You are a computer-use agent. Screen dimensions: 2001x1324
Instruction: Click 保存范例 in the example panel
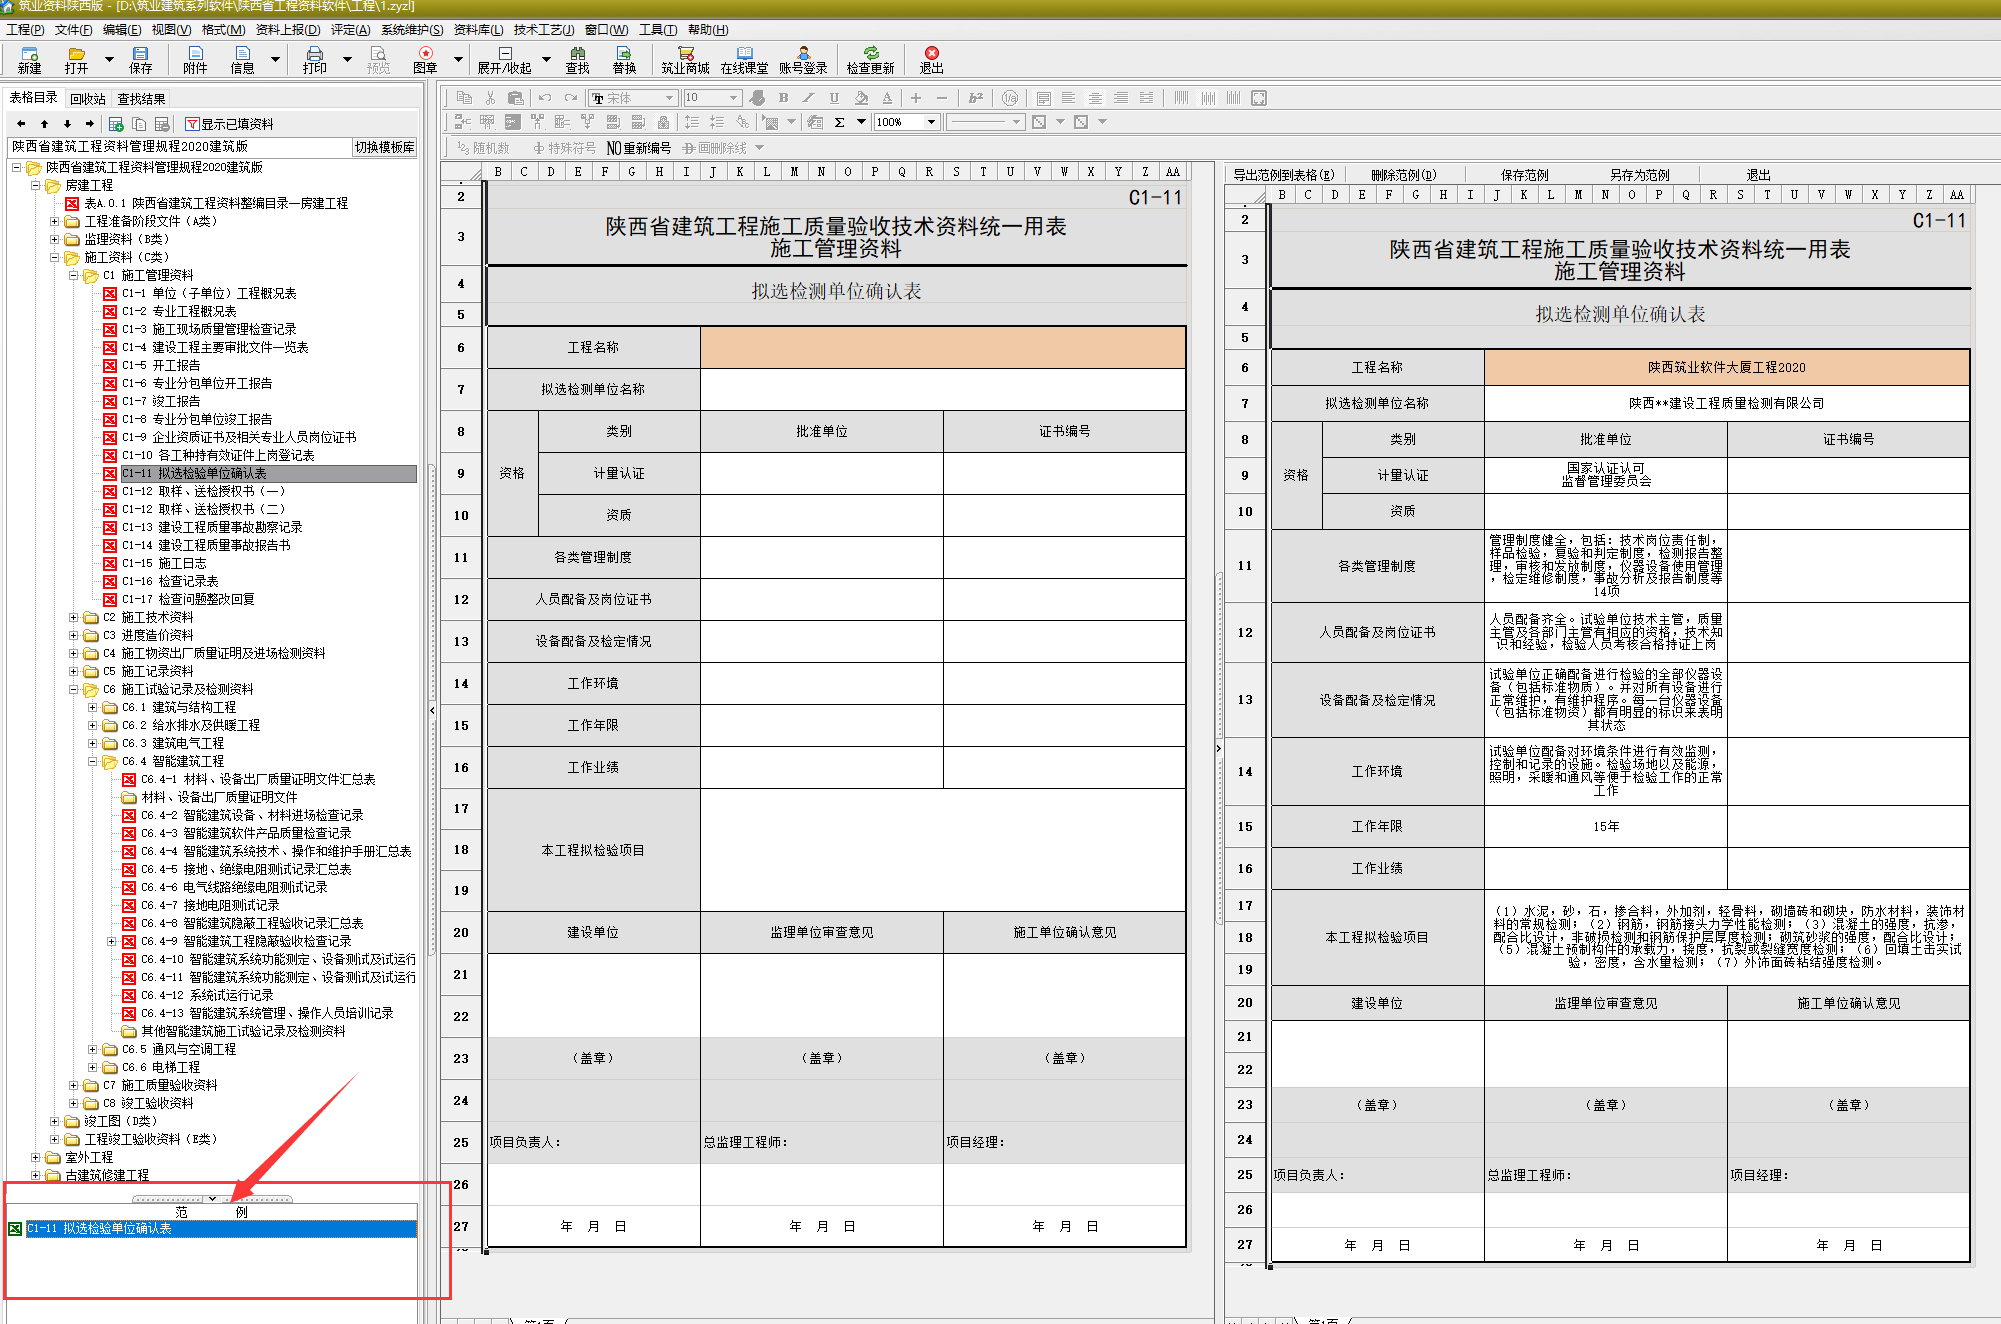(1524, 175)
